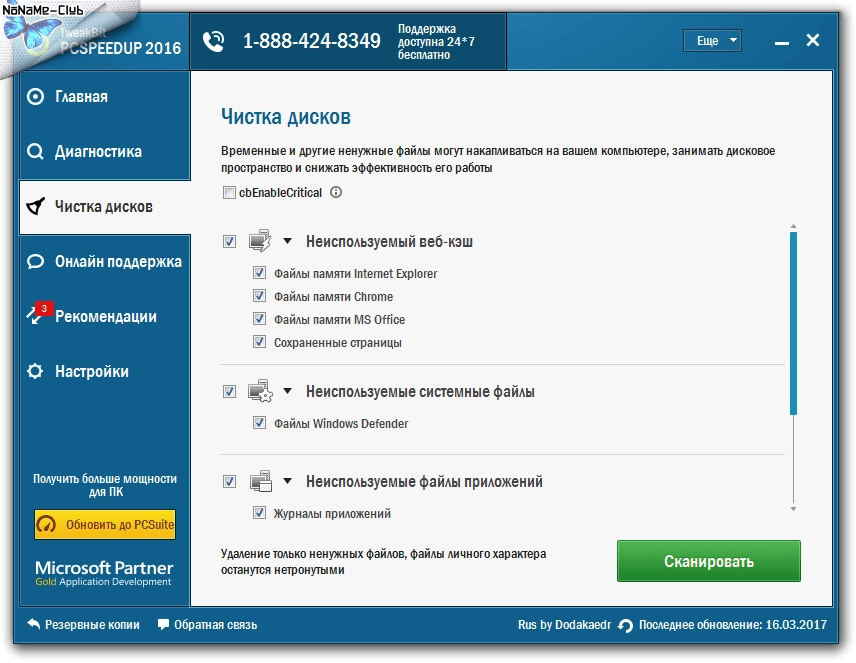Click the scrollbar down arrow
Screen dimensions: 856x663
(793, 509)
